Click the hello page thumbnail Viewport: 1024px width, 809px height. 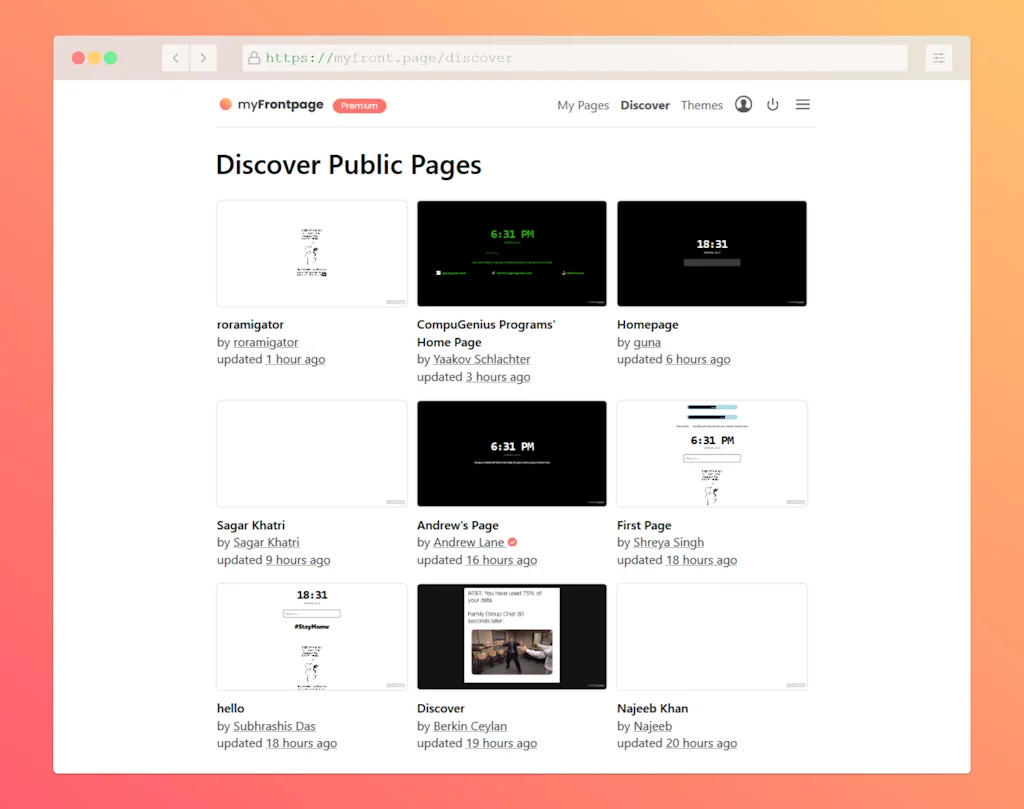(x=311, y=636)
